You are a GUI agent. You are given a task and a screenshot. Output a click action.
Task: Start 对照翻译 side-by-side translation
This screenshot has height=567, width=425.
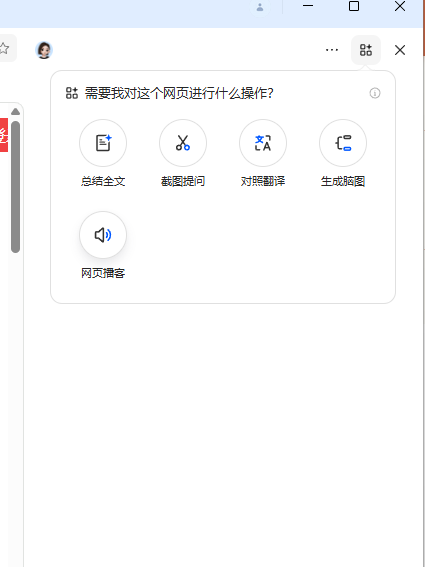click(x=263, y=143)
